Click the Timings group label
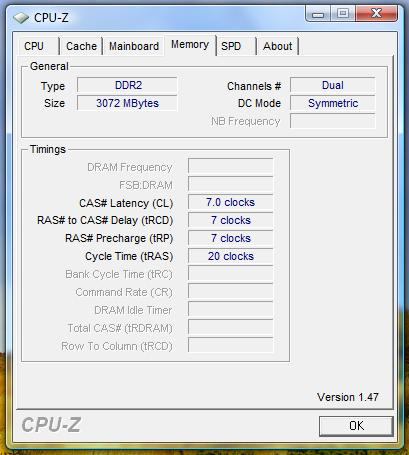Image resolution: width=409 pixels, height=455 pixels. [48, 149]
